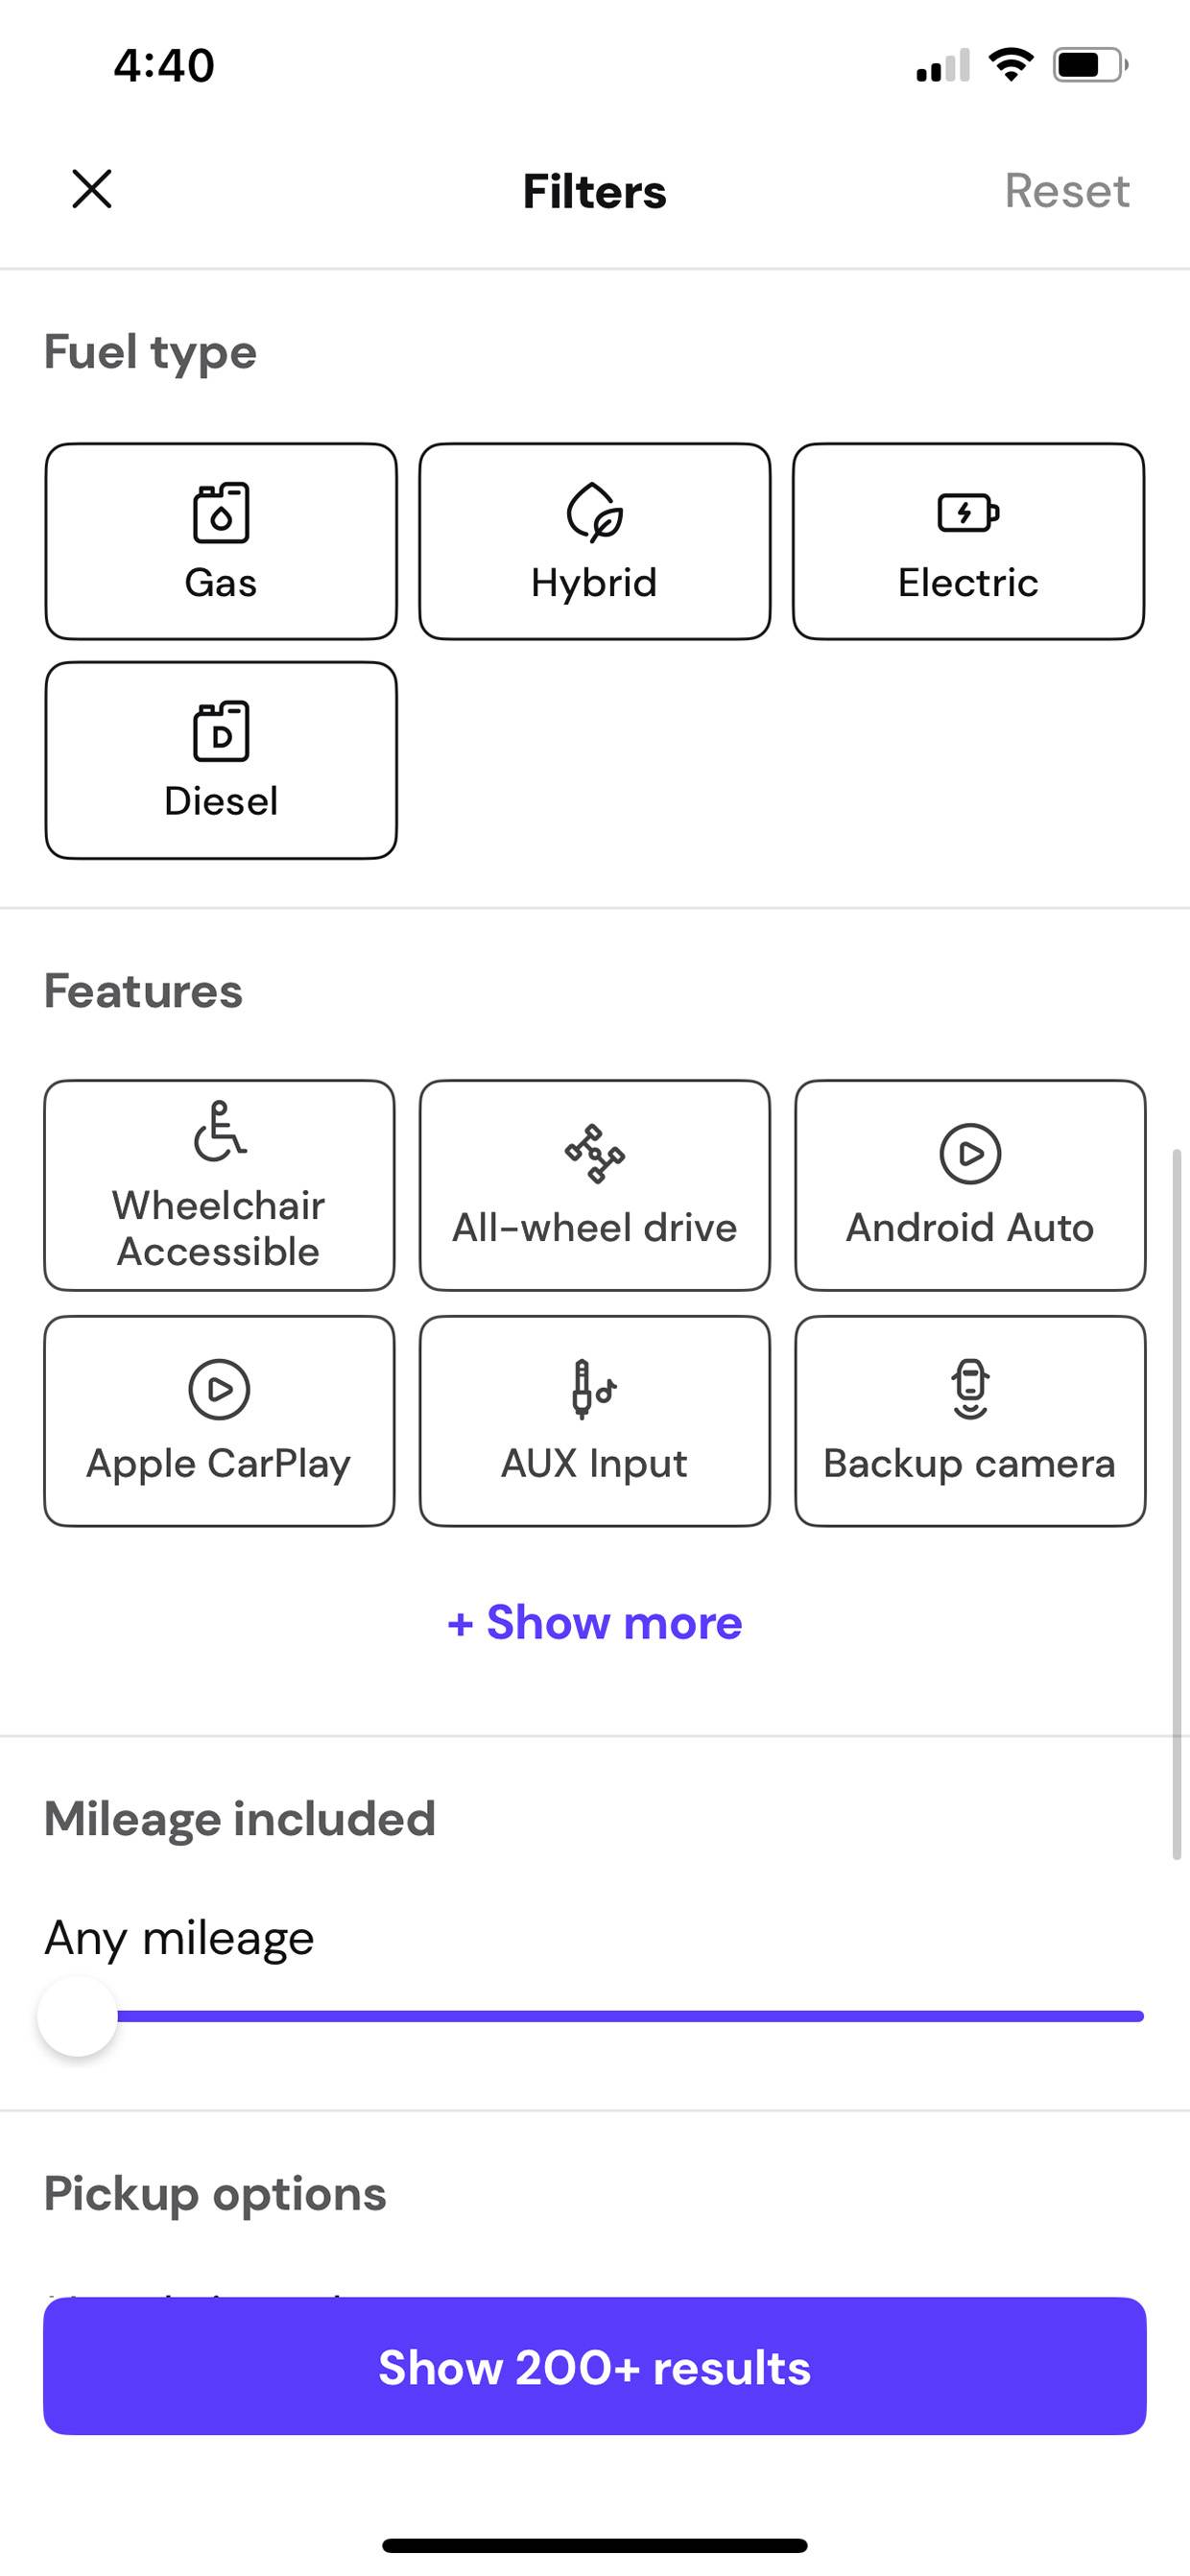Select the Hybrid leaf icon
The image size is (1190, 2576).
click(x=594, y=513)
